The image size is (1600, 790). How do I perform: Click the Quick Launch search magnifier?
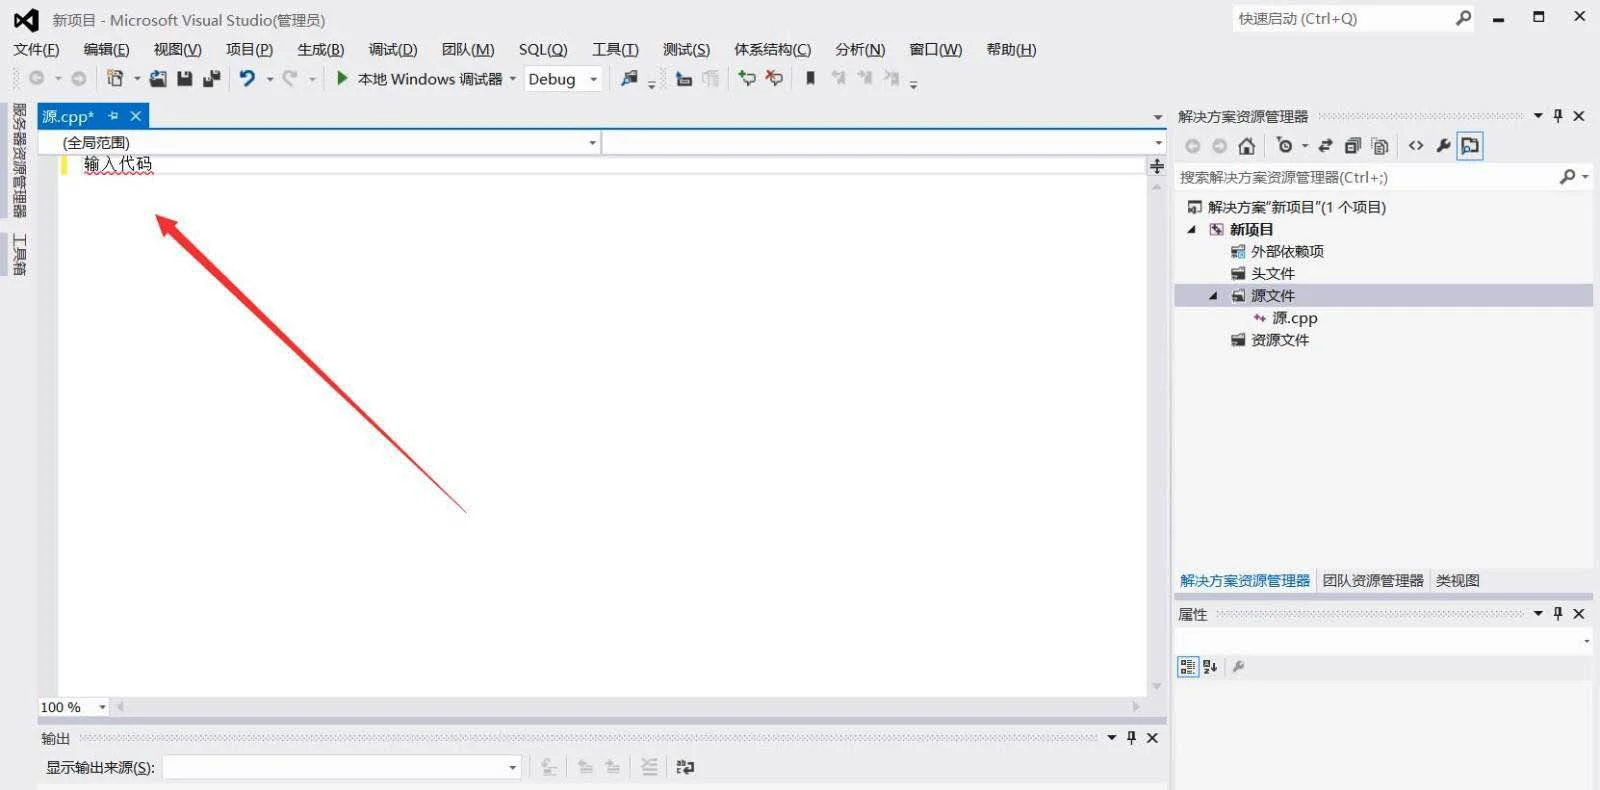(x=1463, y=18)
